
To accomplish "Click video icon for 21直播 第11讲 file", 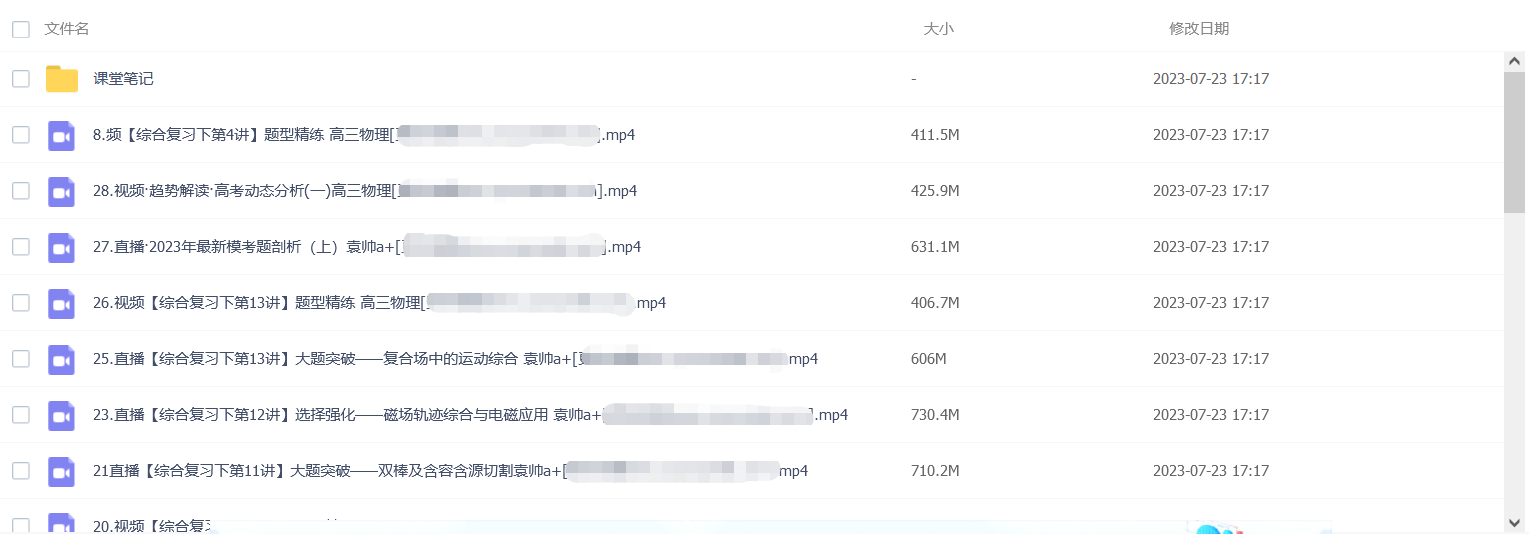I will tap(62, 471).
